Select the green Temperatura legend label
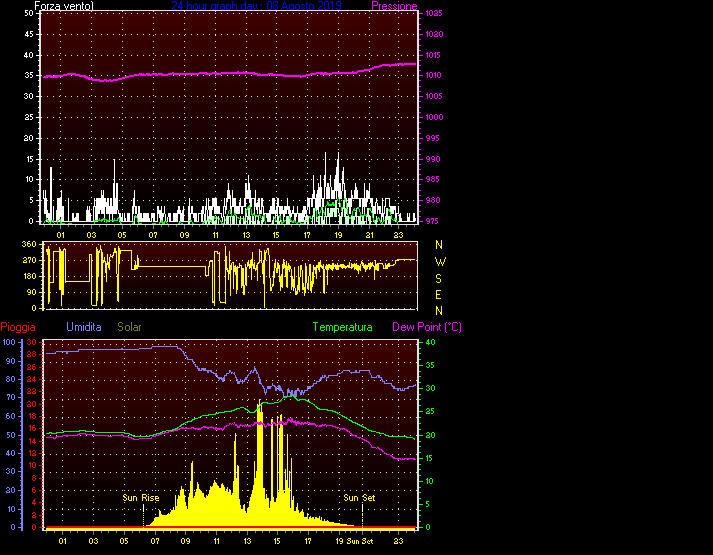This screenshot has width=713, height=555. coord(342,327)
